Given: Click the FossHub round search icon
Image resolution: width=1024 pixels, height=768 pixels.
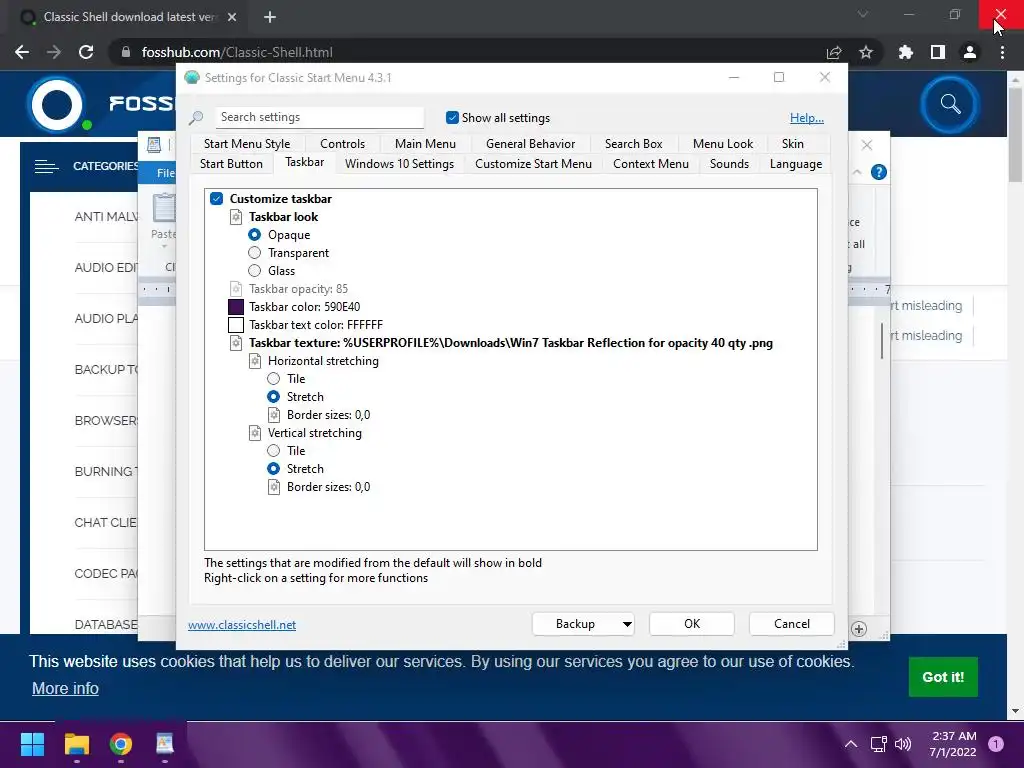Looking at the screenshot, I should (950, 104).
